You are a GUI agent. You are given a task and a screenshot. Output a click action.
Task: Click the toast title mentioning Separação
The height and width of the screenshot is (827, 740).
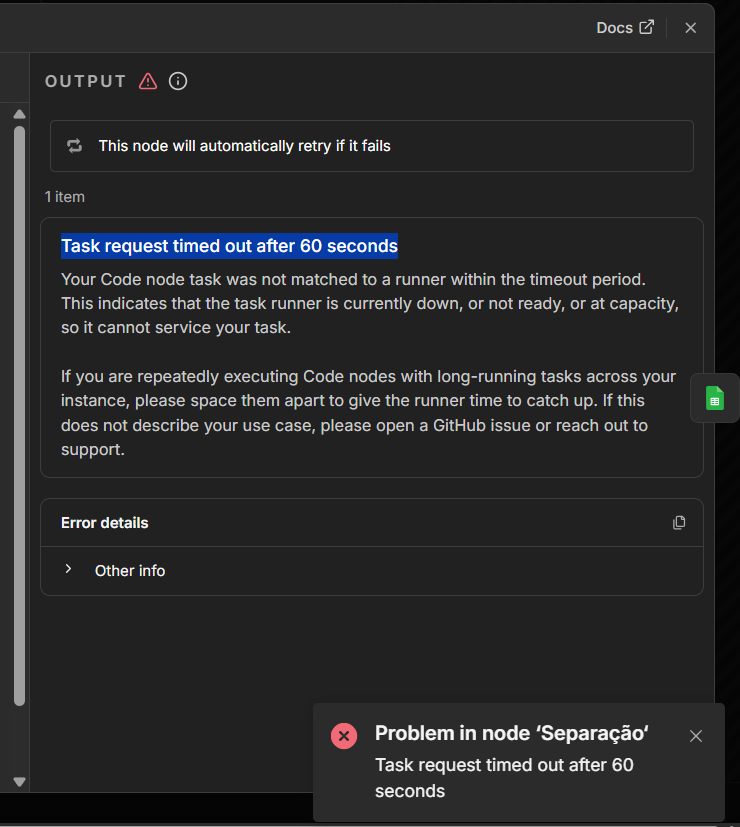512,733
